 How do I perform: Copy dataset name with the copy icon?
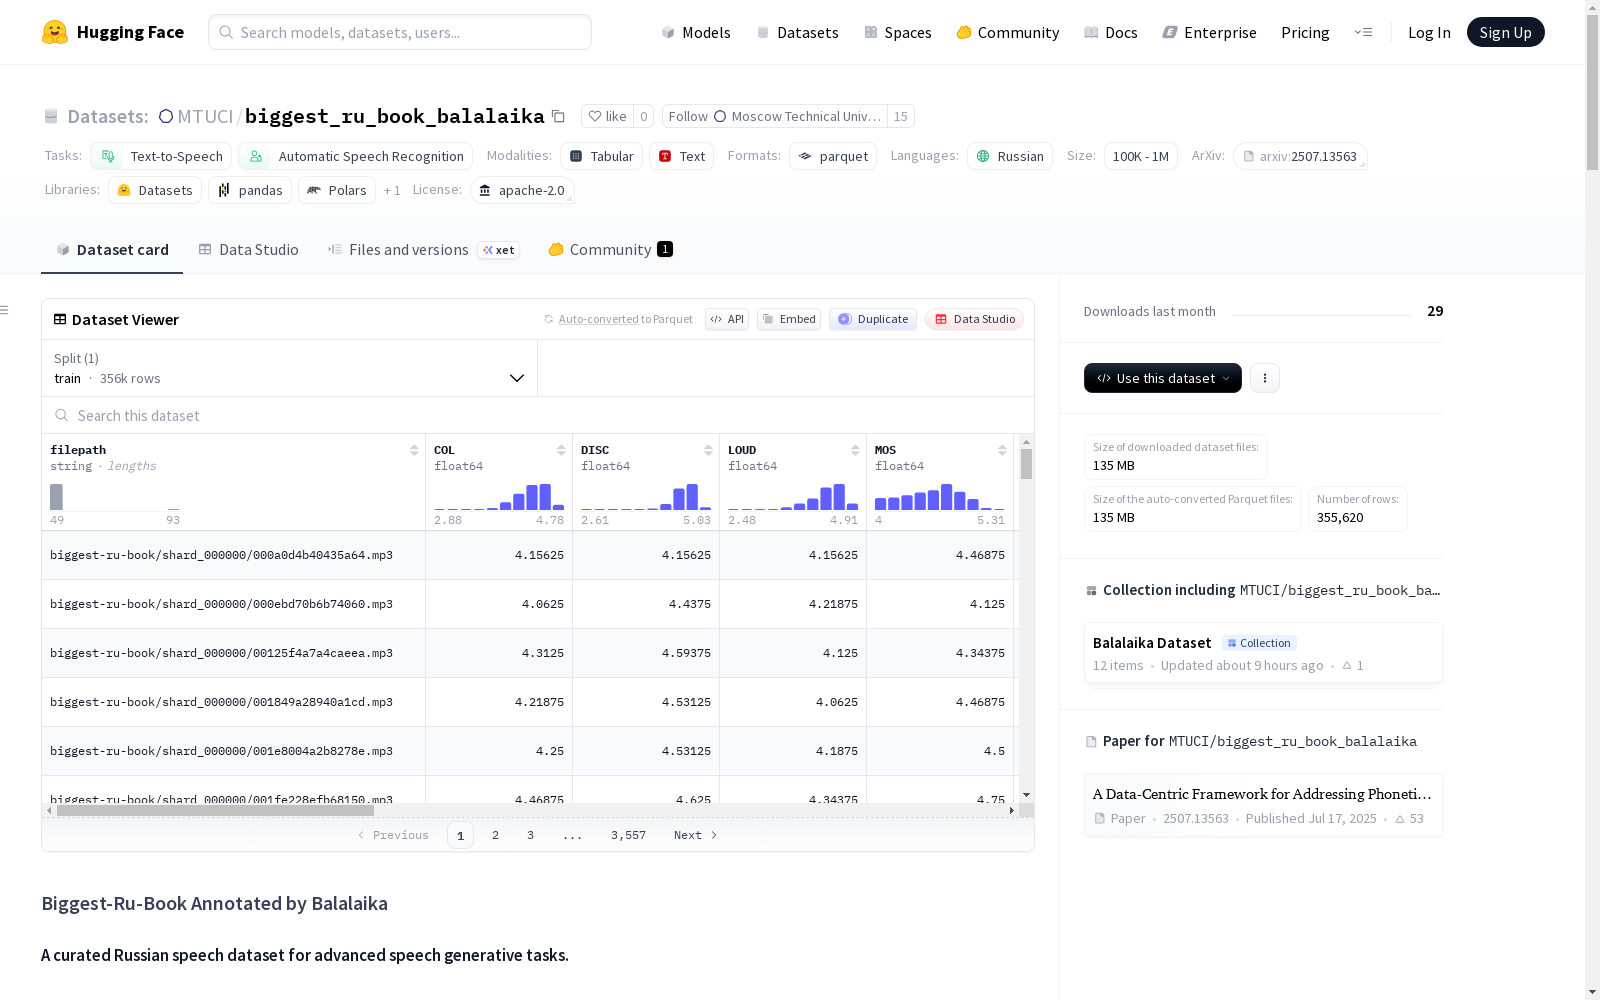[559, 117]
